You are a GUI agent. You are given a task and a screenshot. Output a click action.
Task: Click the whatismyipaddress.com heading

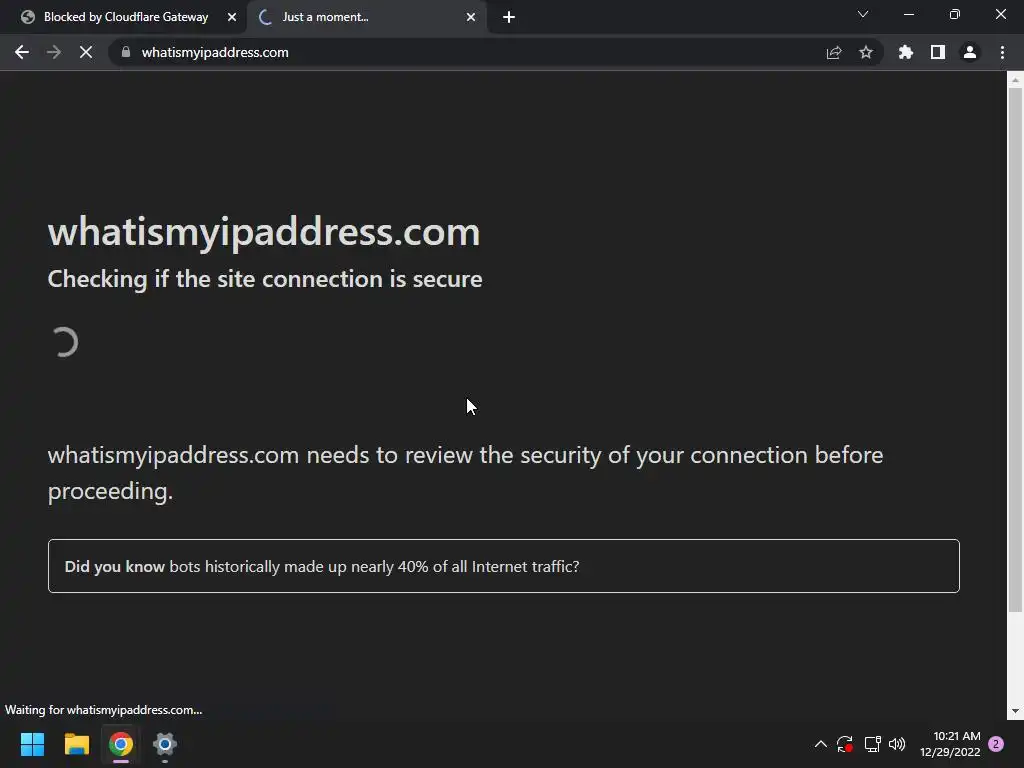[264, 232]
